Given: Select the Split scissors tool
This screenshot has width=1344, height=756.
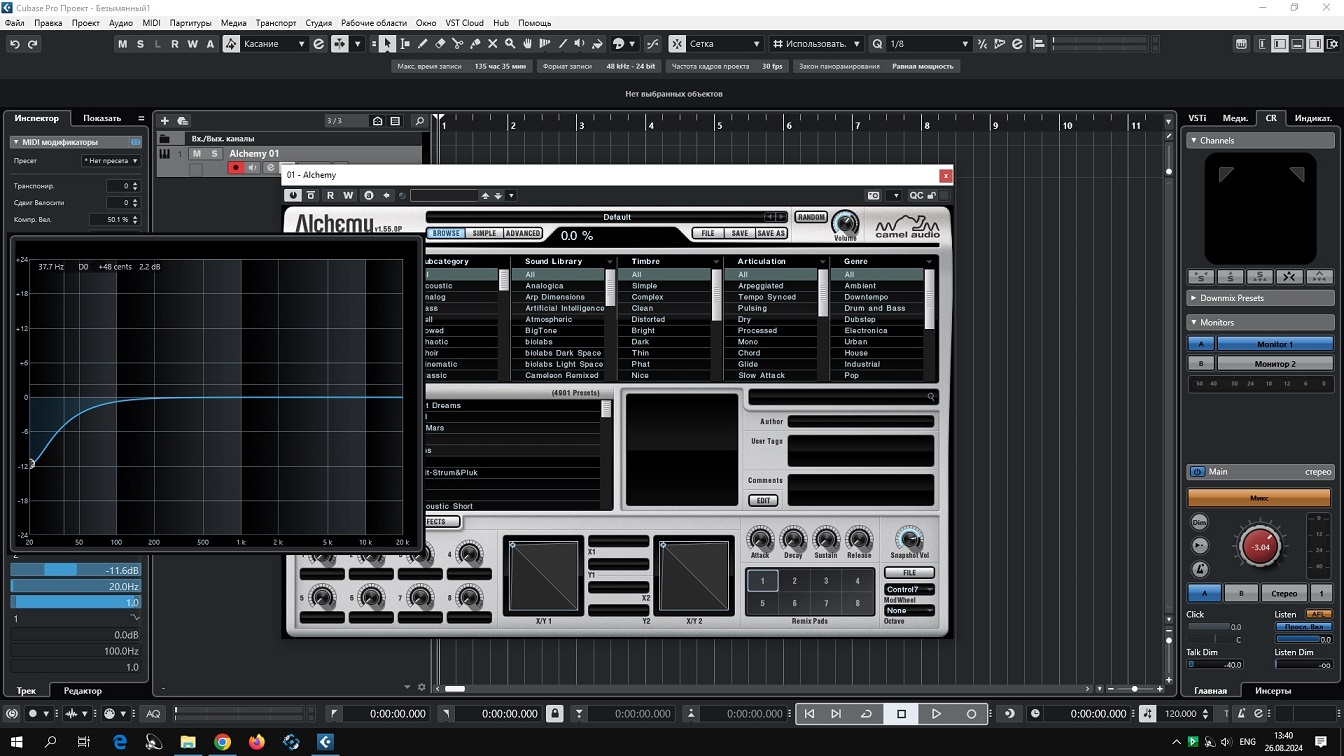Looking at the screenshot, I should tap(458, 44).
